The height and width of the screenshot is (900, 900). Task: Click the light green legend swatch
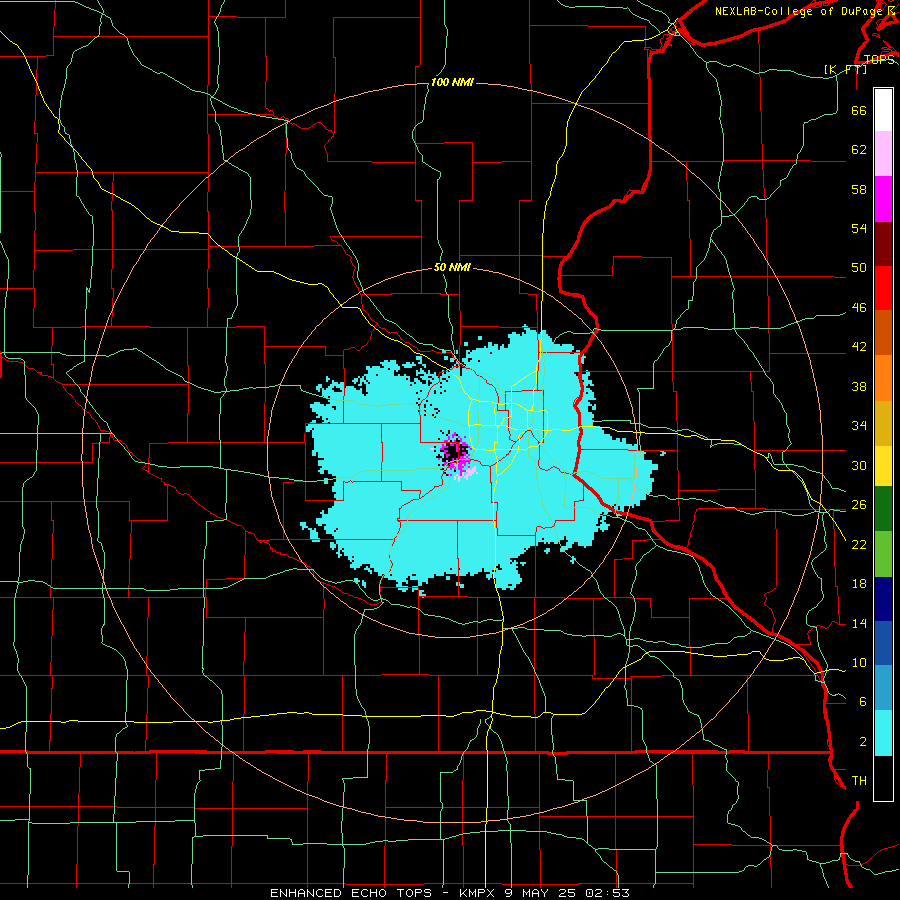pos(883,554)
